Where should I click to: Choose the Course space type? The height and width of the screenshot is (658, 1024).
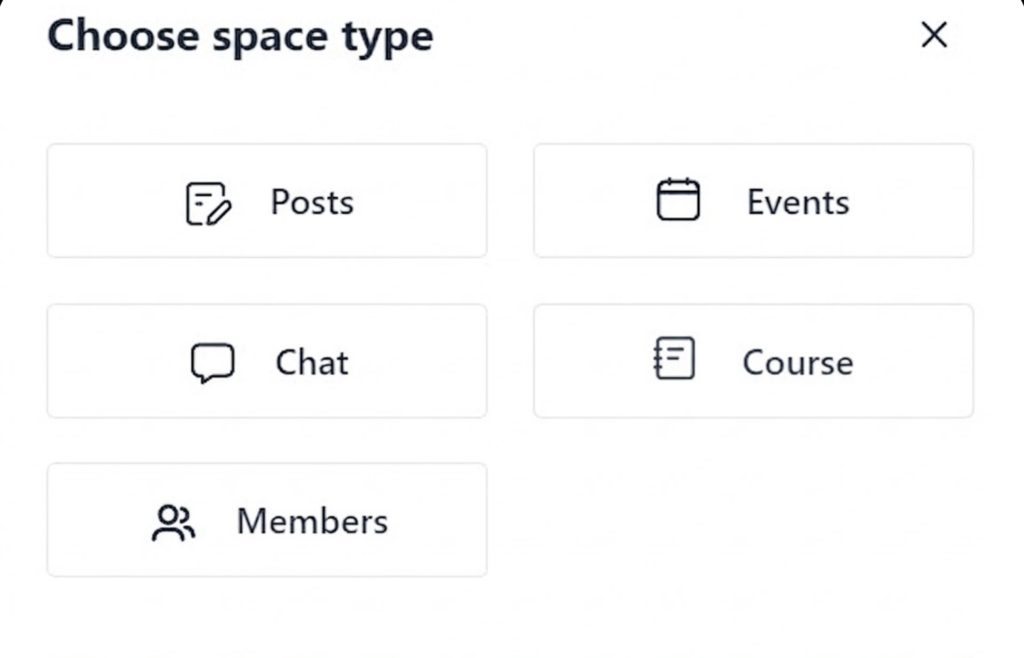pos(753,360)
